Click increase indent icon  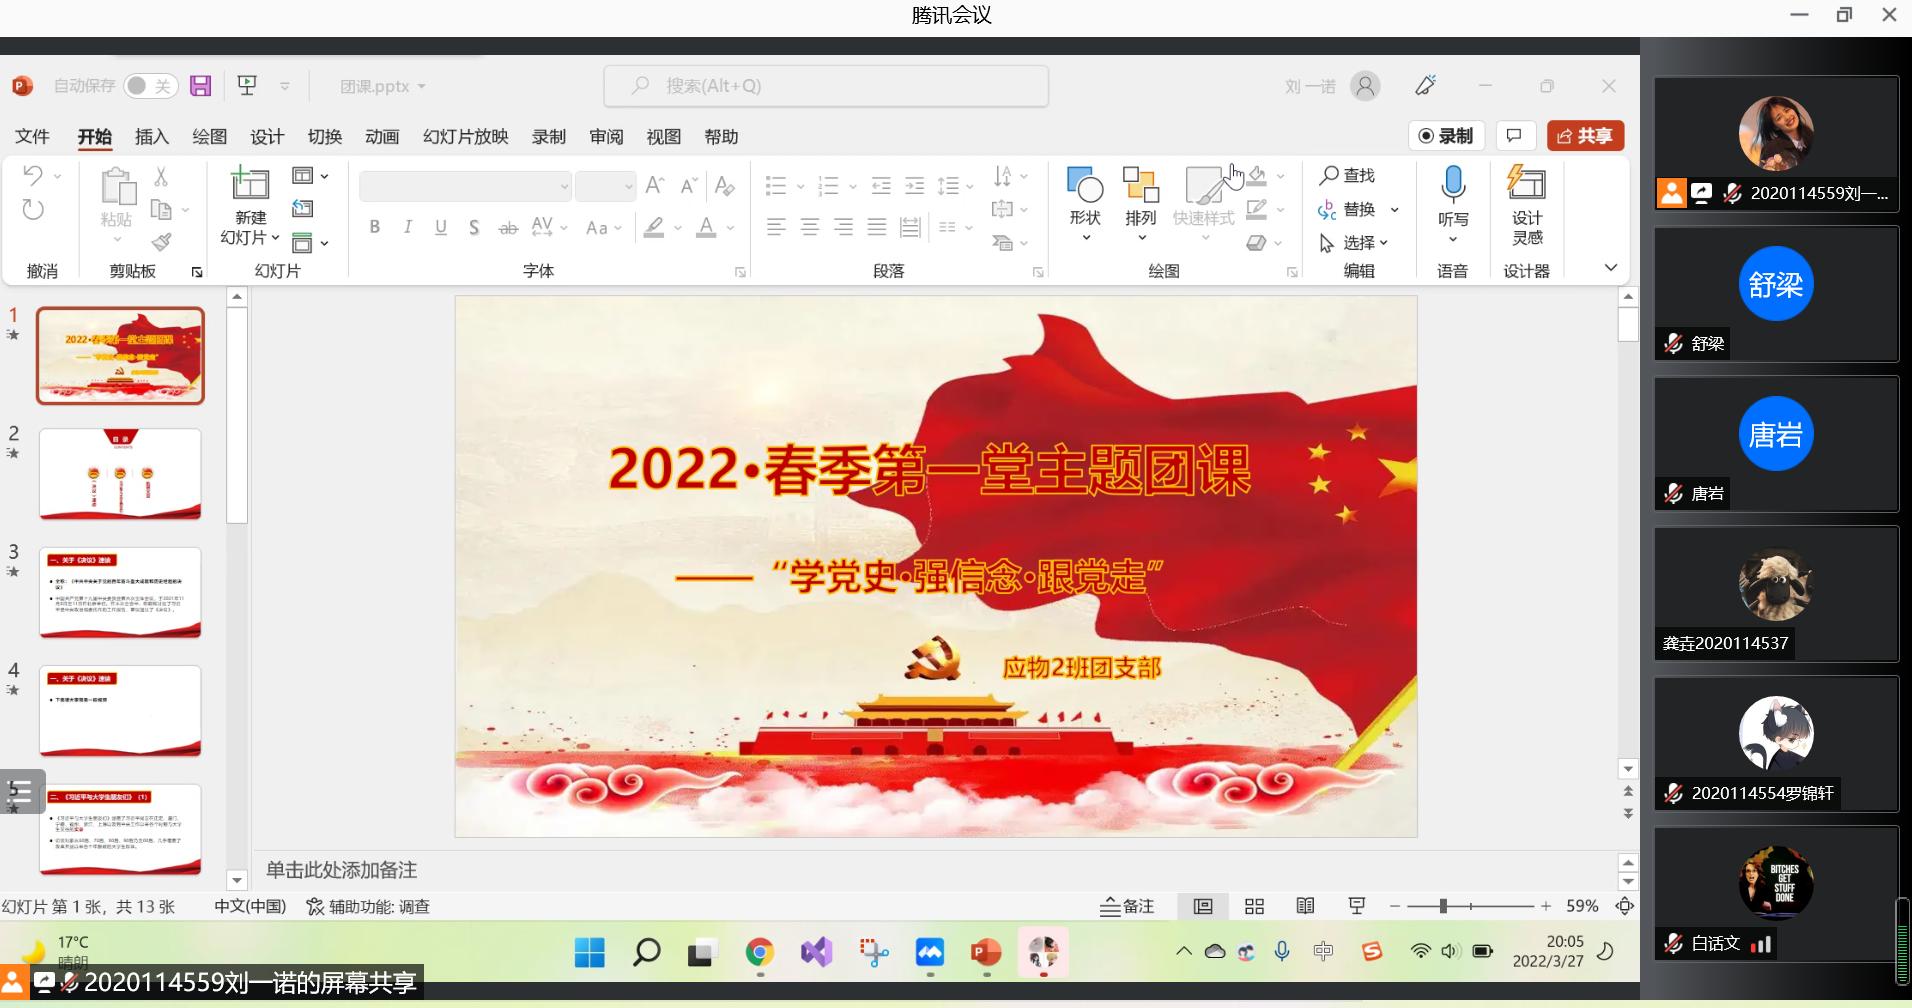tap(915, 185)
